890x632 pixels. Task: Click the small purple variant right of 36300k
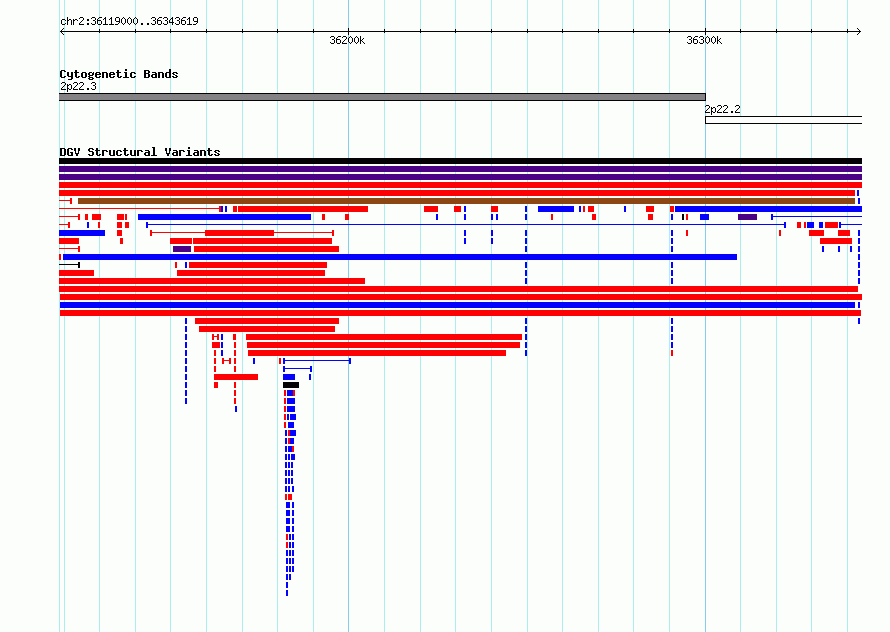(x=748, y=217)
